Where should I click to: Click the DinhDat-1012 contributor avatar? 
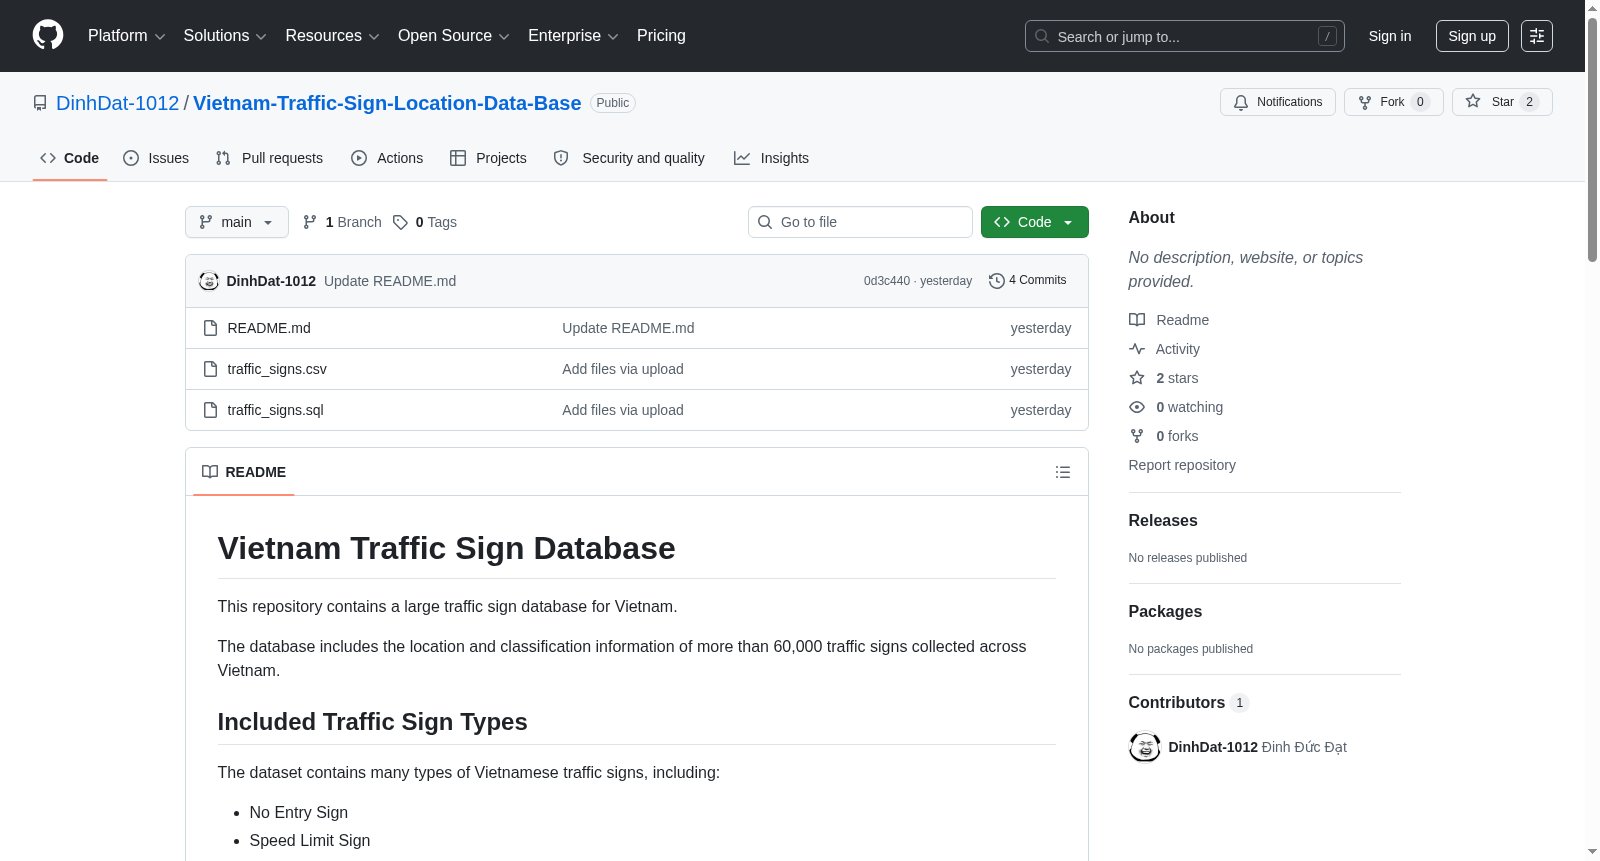click(x=1144, y=747)
